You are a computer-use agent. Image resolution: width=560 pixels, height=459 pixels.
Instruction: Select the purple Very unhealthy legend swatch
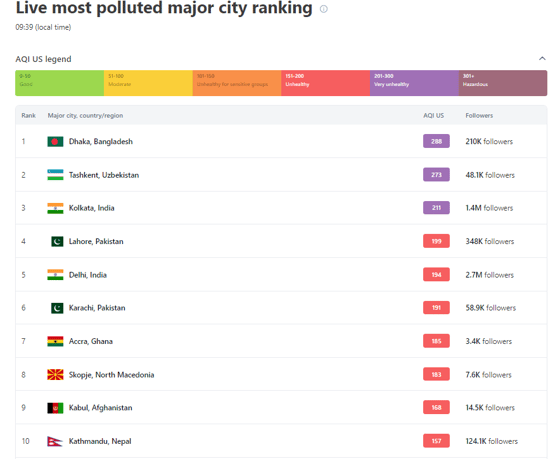coord(414,83)
